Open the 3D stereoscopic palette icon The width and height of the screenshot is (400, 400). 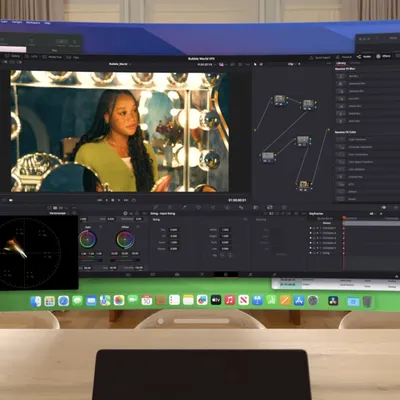click(284, 207)
